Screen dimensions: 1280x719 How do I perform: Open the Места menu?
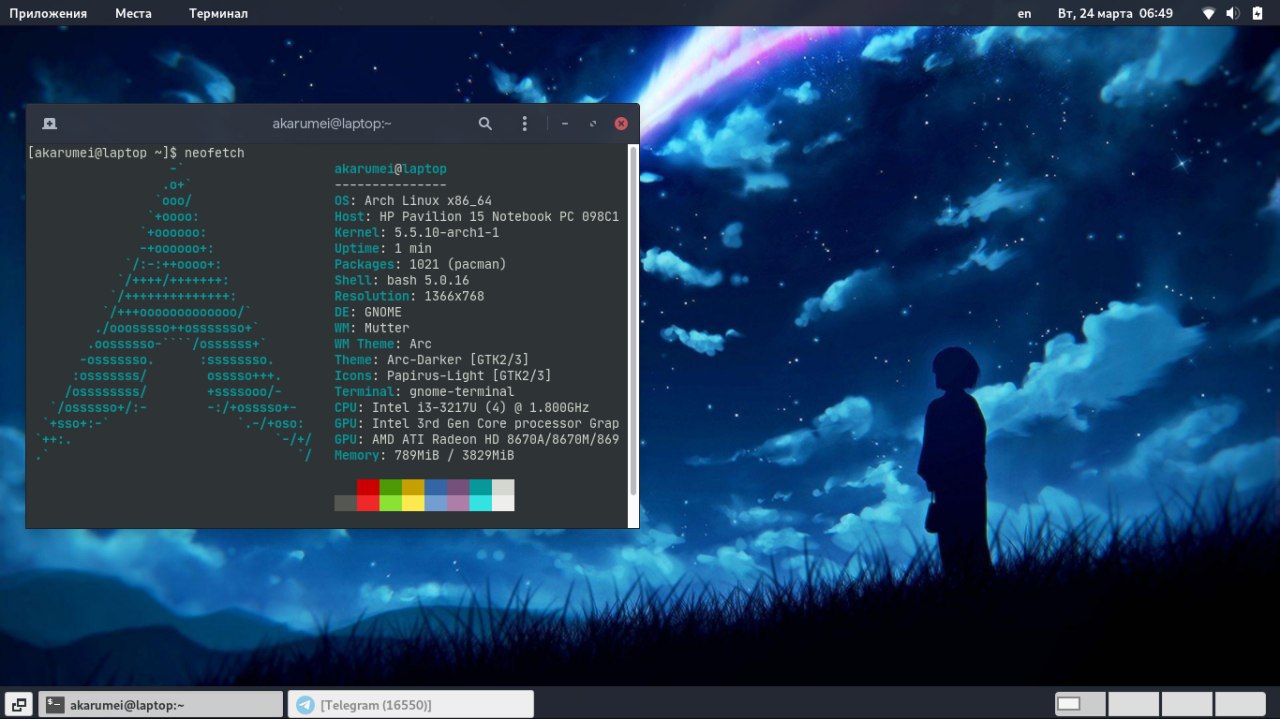tap(133, 13)
